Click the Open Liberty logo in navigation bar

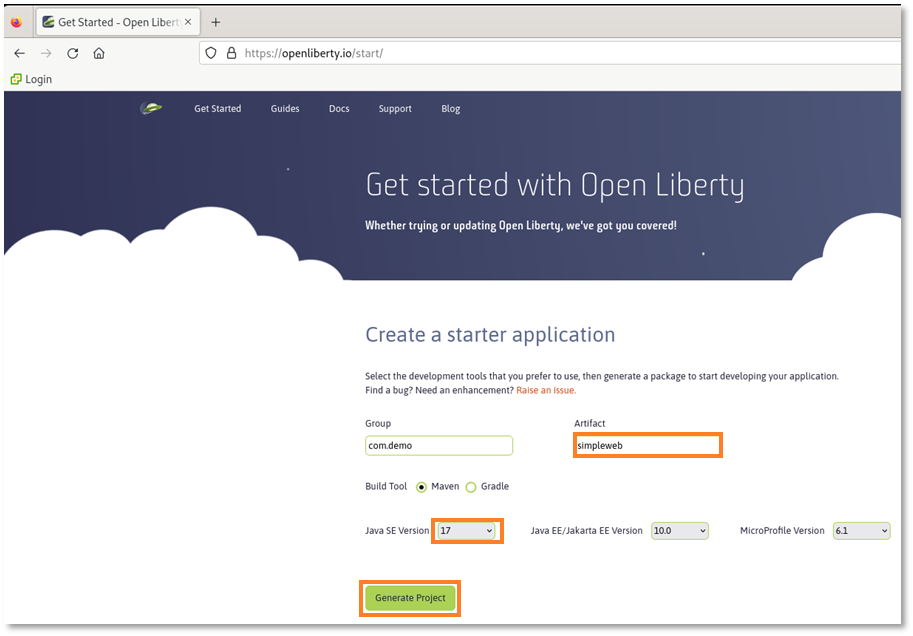(150, 108)
